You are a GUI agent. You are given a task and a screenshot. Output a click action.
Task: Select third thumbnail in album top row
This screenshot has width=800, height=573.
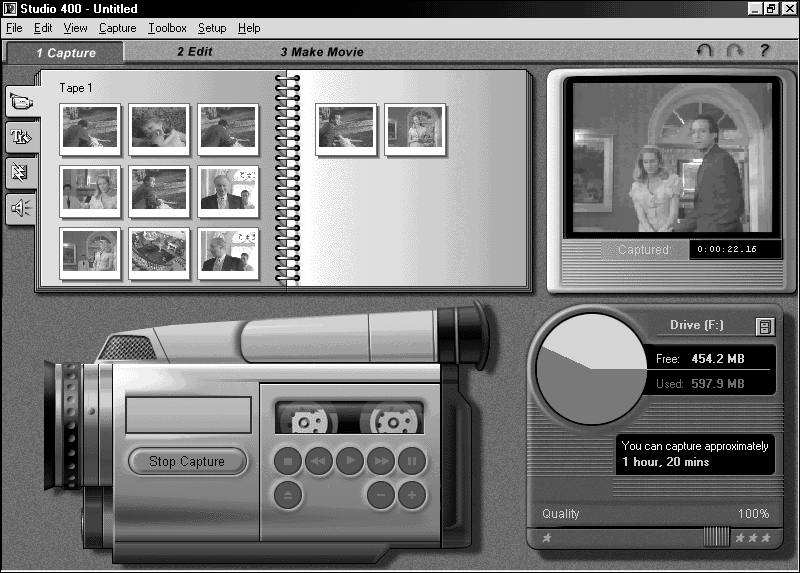pos(228,130)
